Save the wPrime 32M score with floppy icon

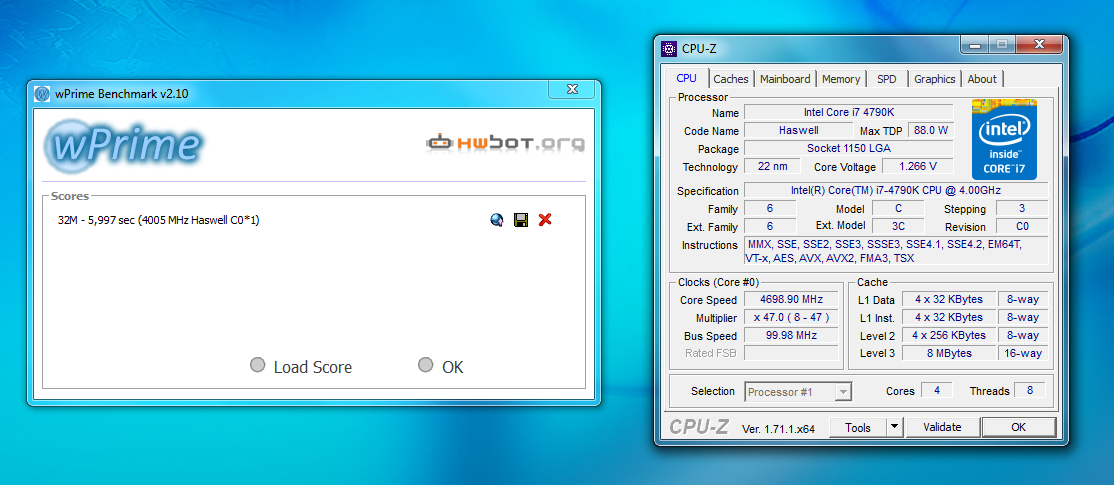tap(521, 220)
